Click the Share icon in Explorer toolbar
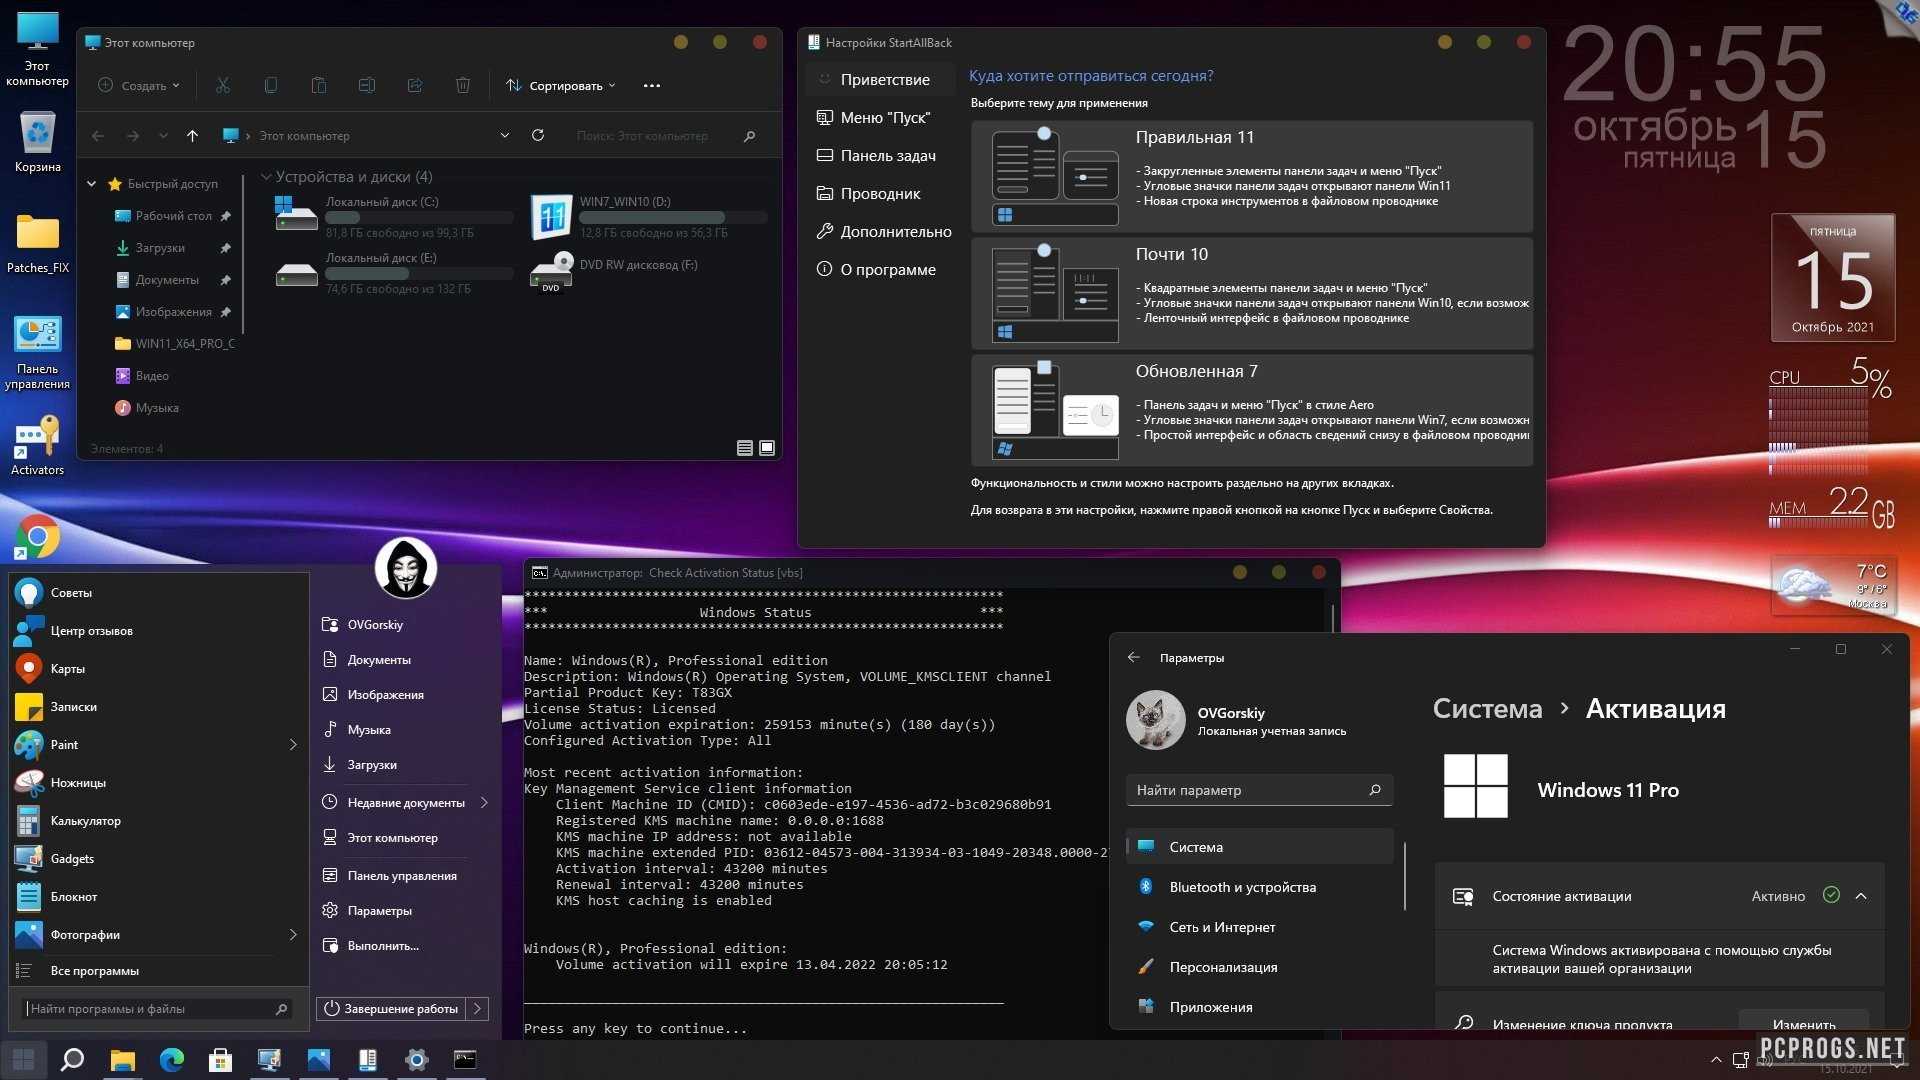 click(415, 86)
